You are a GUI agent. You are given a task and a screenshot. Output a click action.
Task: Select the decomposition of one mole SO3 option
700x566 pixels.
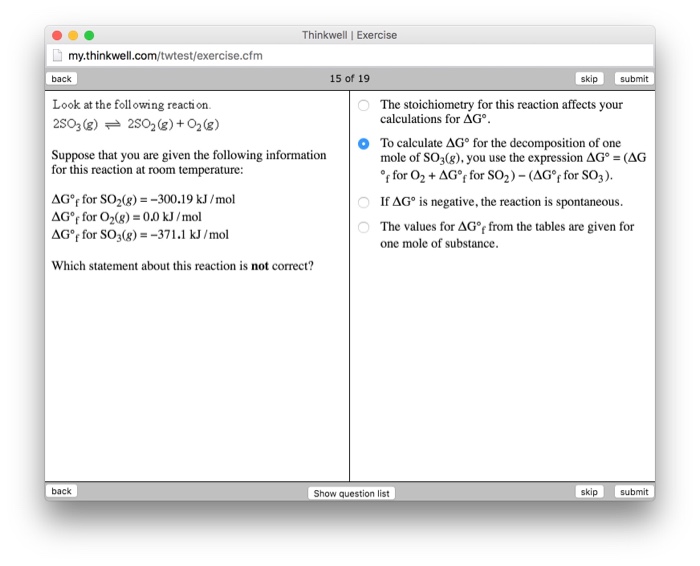point(363,144)
